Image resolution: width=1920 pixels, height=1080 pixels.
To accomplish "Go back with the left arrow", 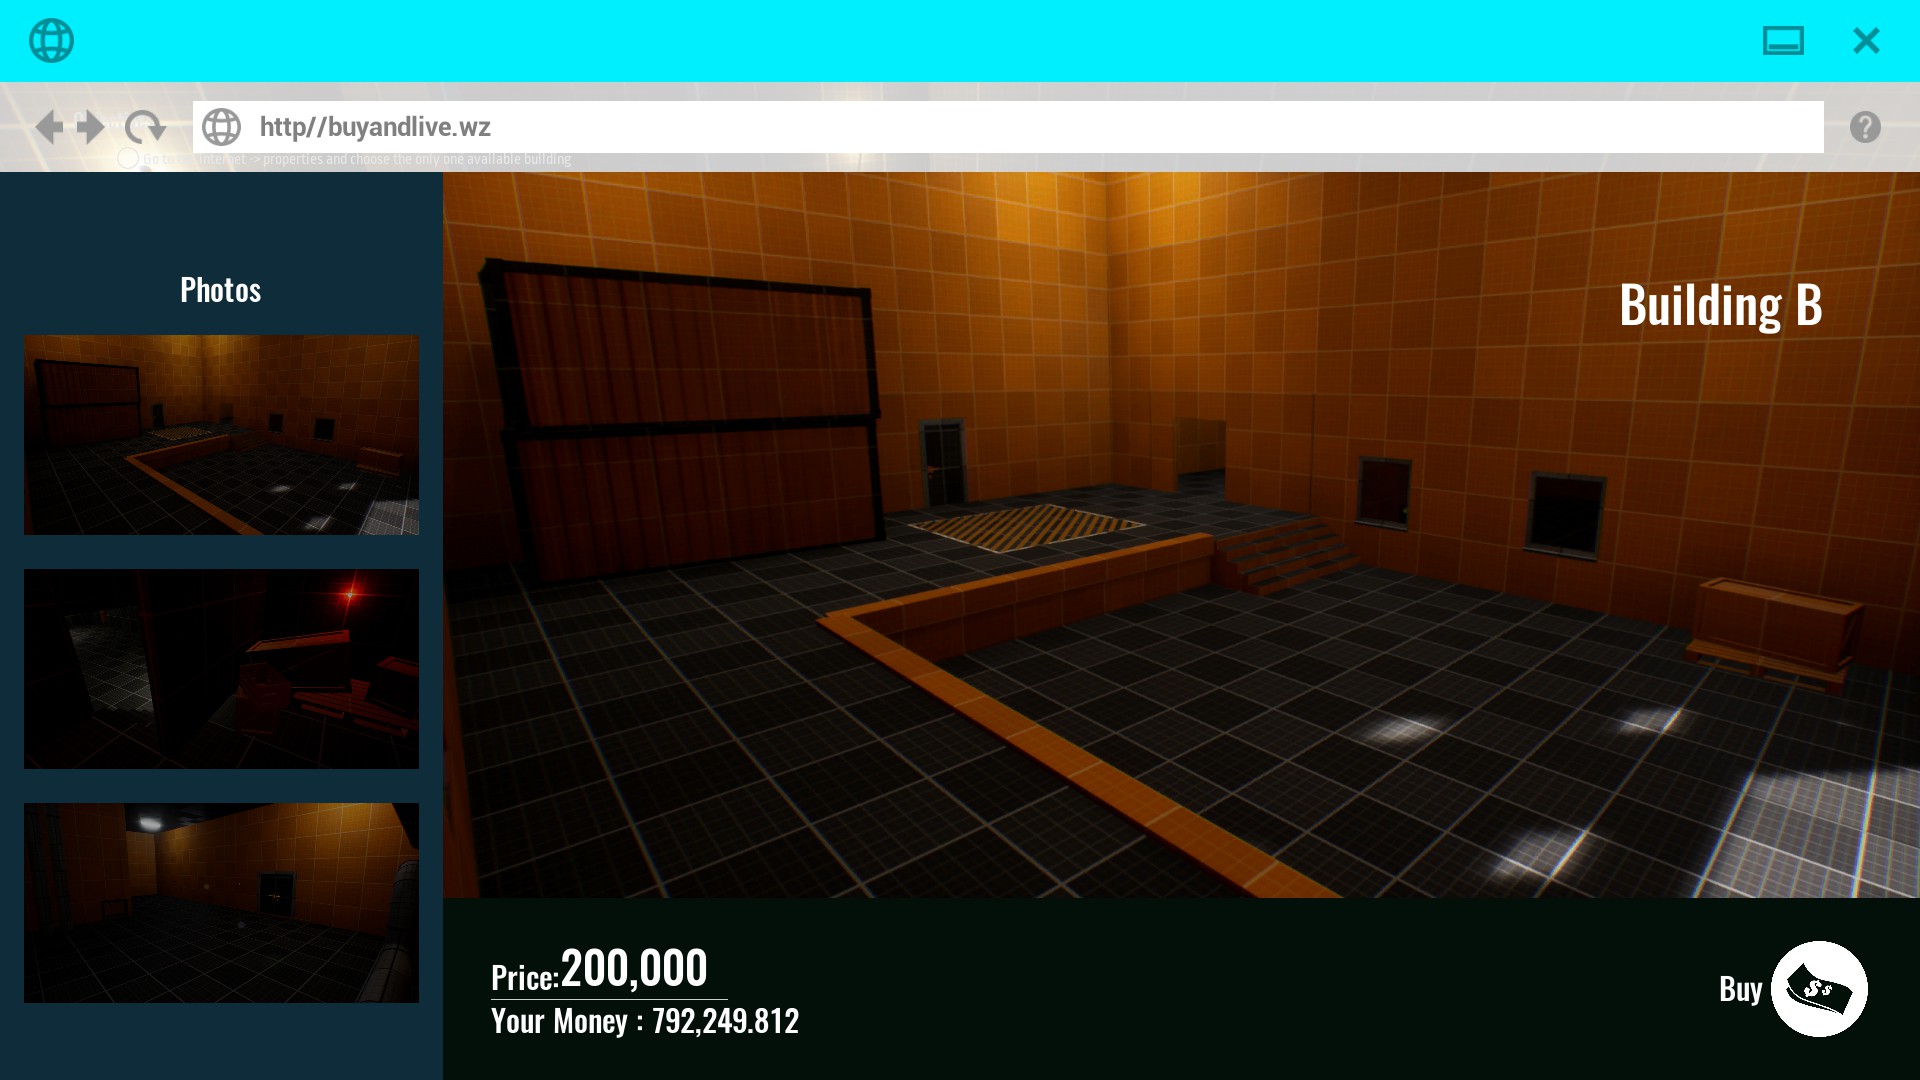I will tap(49, 127).
